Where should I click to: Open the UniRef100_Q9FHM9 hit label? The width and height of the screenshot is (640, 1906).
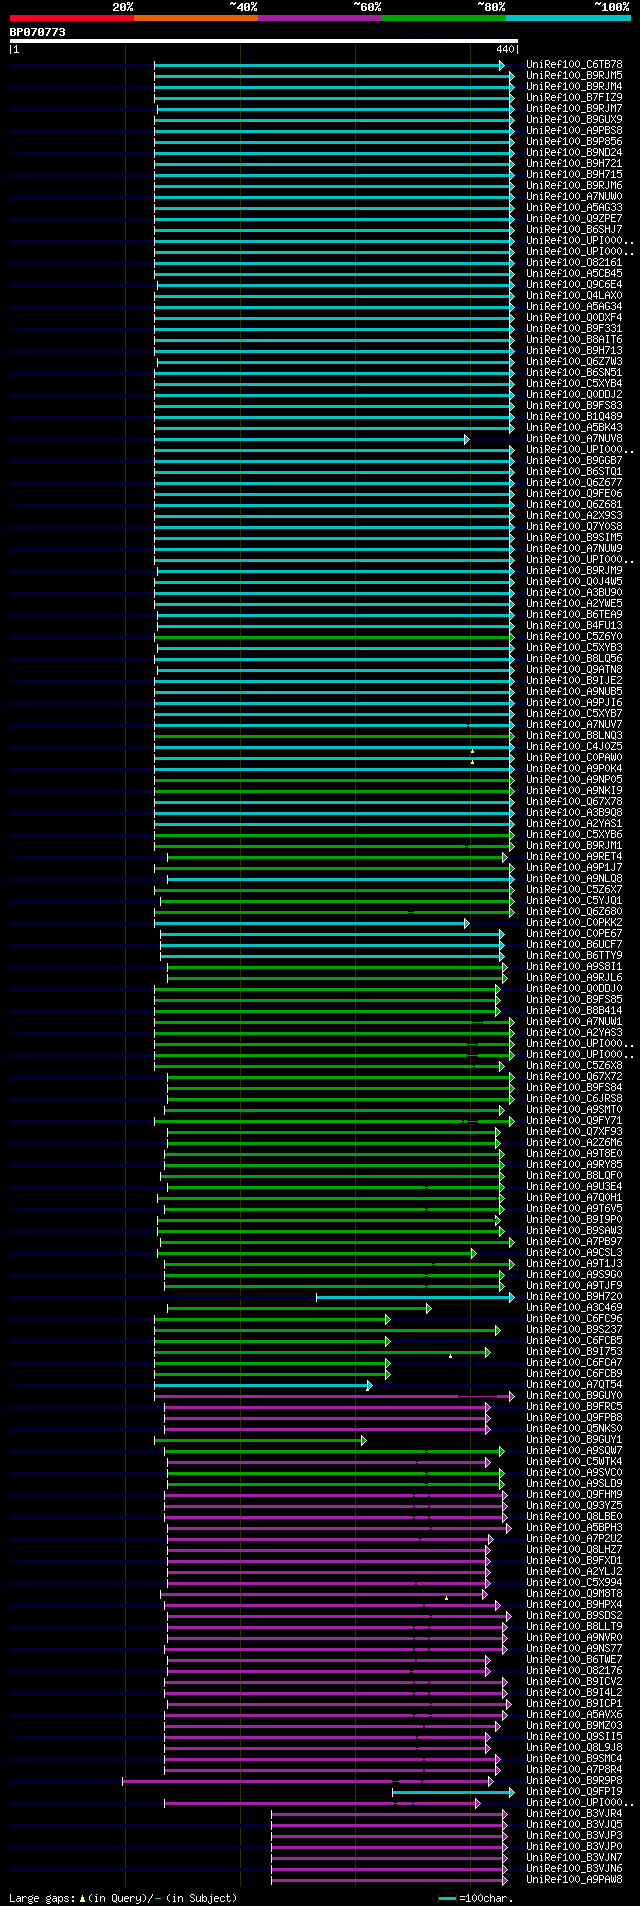pyautogui.click(x=574, y=1495)
